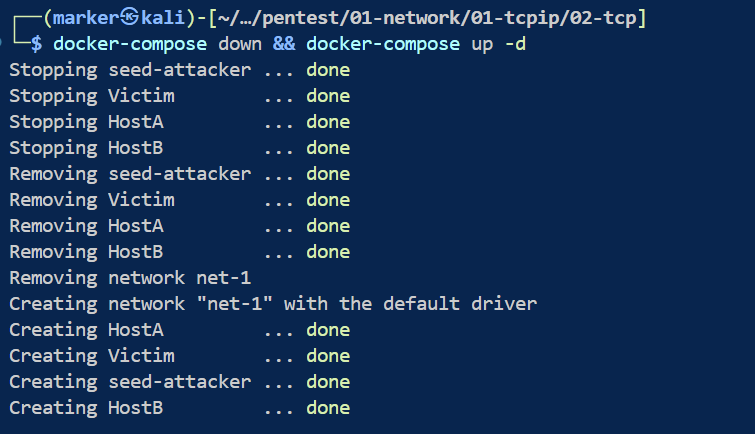Click the 'Removing seed-attacker' text

point(130,174)
